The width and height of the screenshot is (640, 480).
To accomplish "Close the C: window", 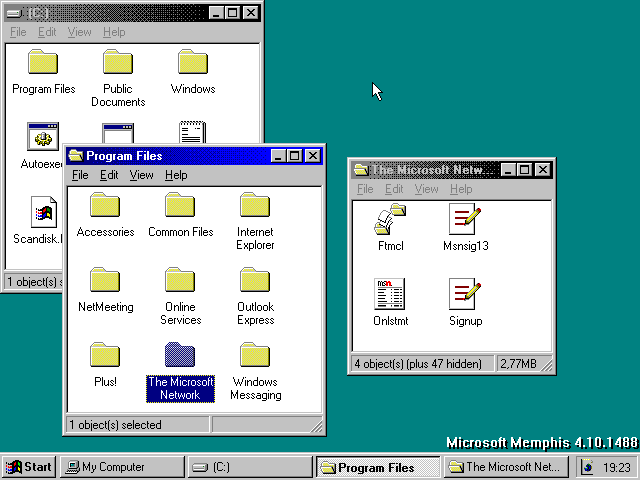I will (251, 13).
